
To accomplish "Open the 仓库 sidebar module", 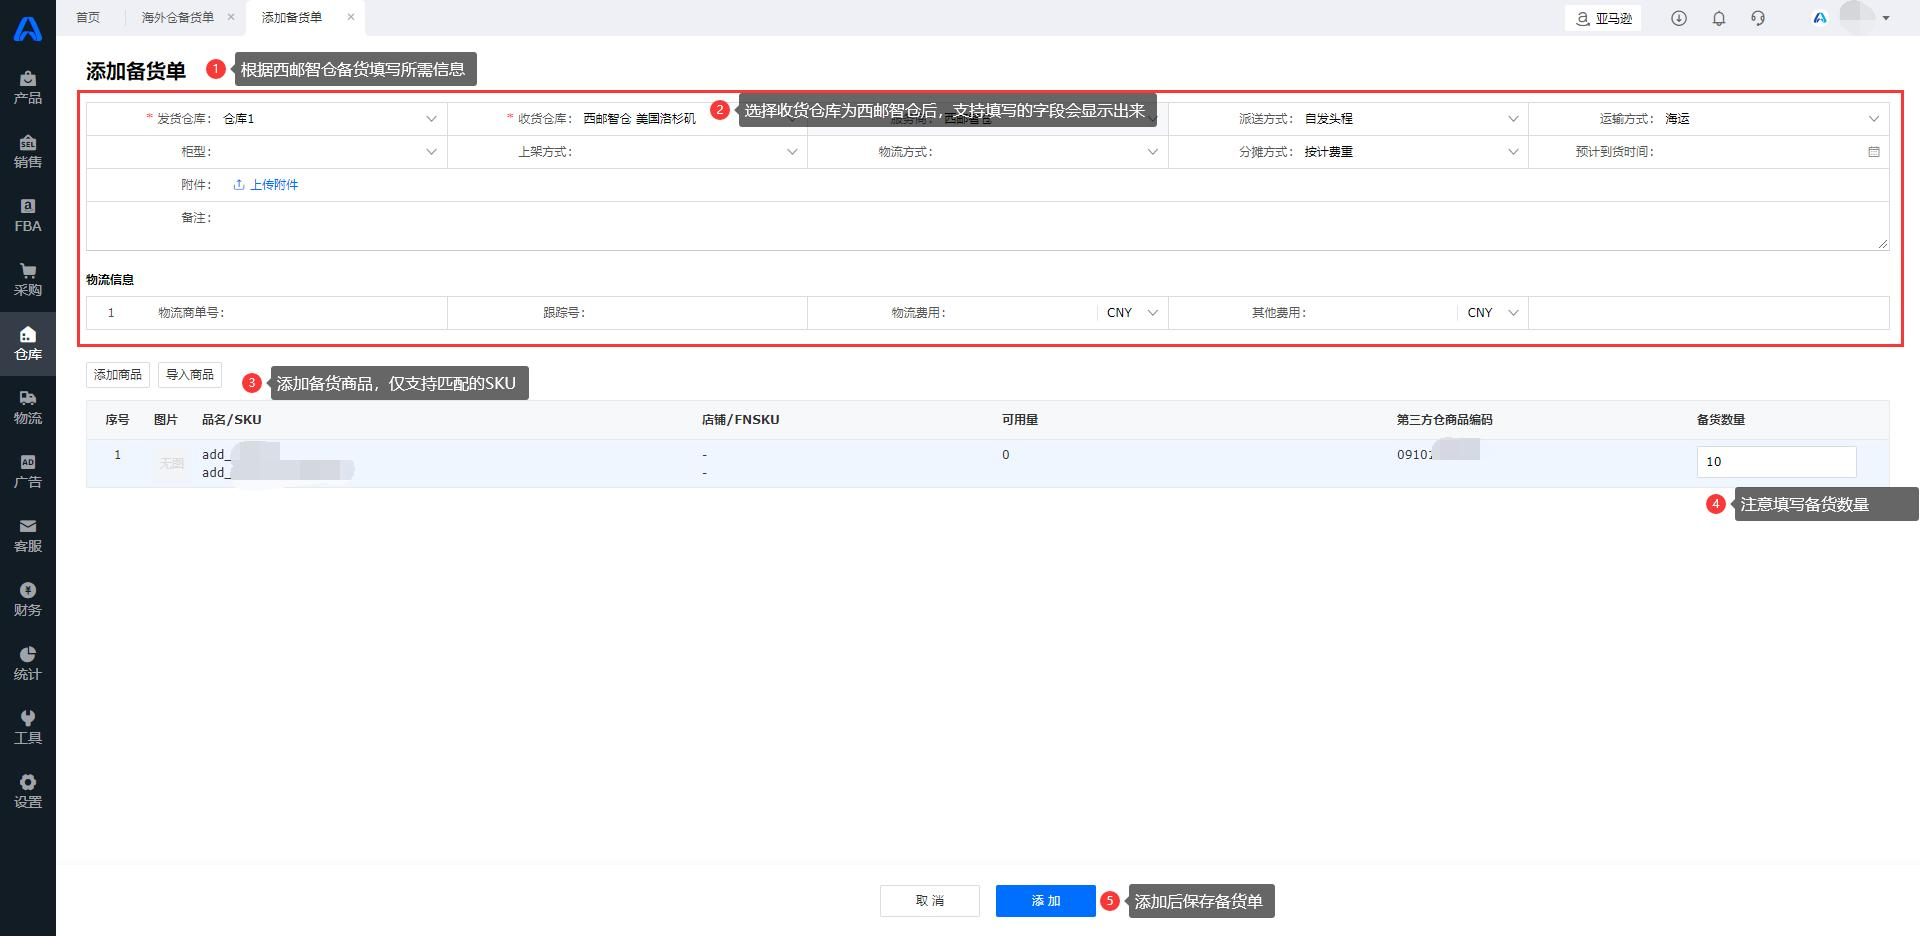I will point(28,343).
